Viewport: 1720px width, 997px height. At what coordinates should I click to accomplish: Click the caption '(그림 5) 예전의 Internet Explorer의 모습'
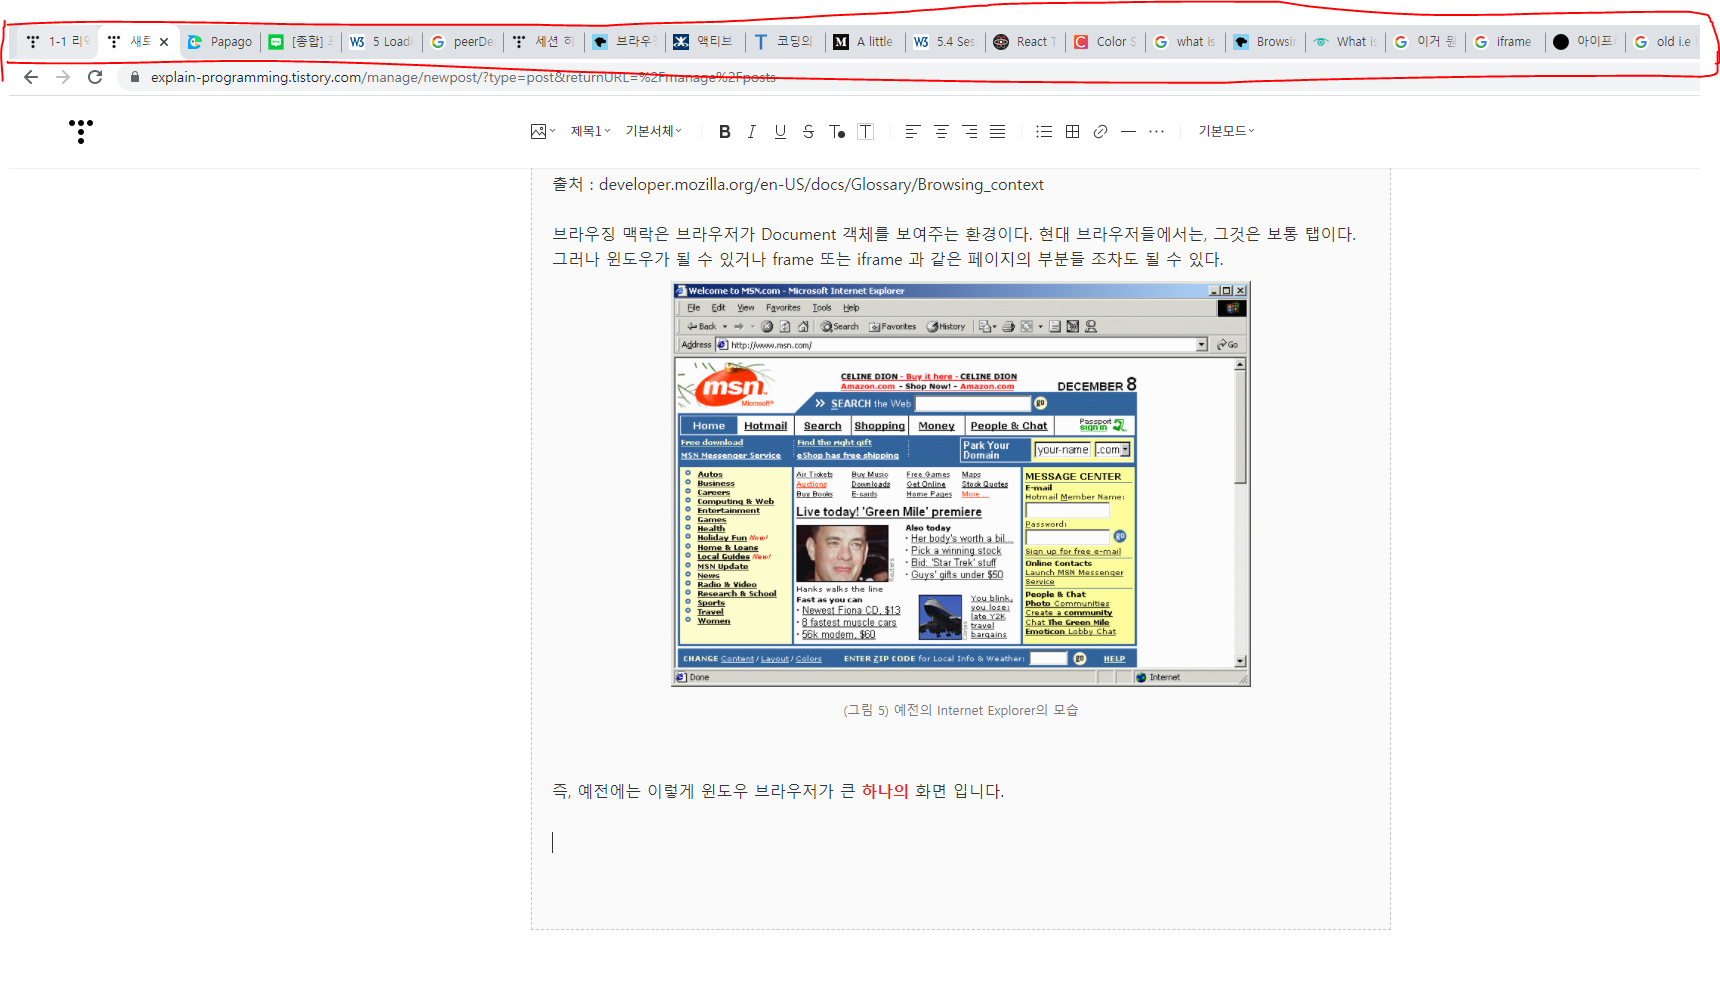click(x=961, y=710)
